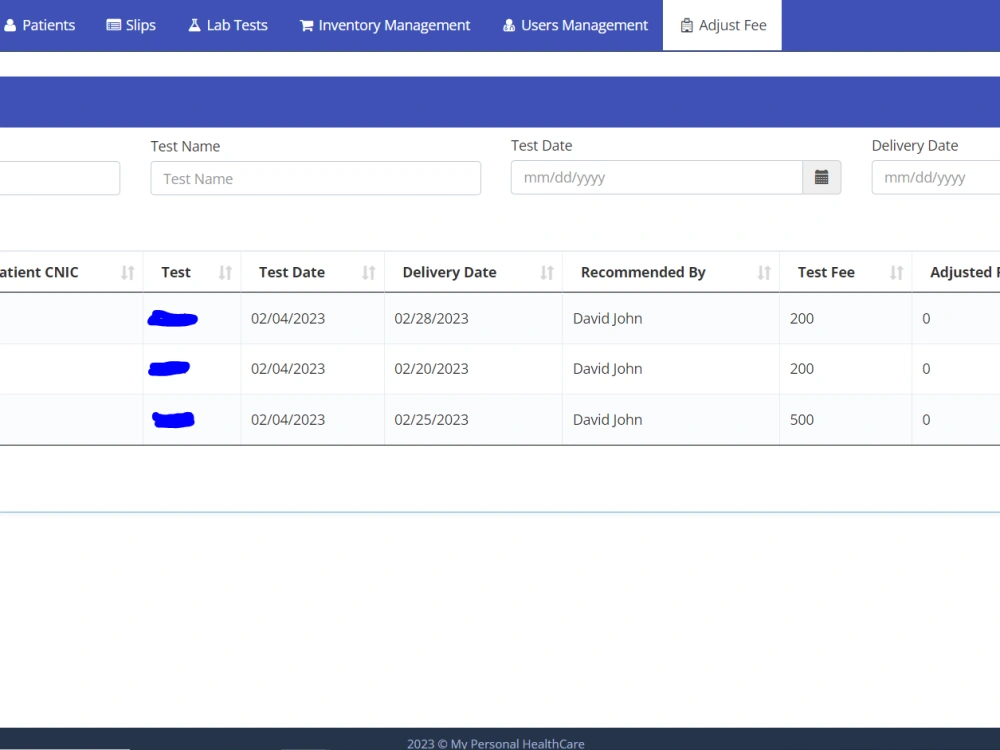
Task: Sort using Recommended By column arrows
Action: [763, 273]
